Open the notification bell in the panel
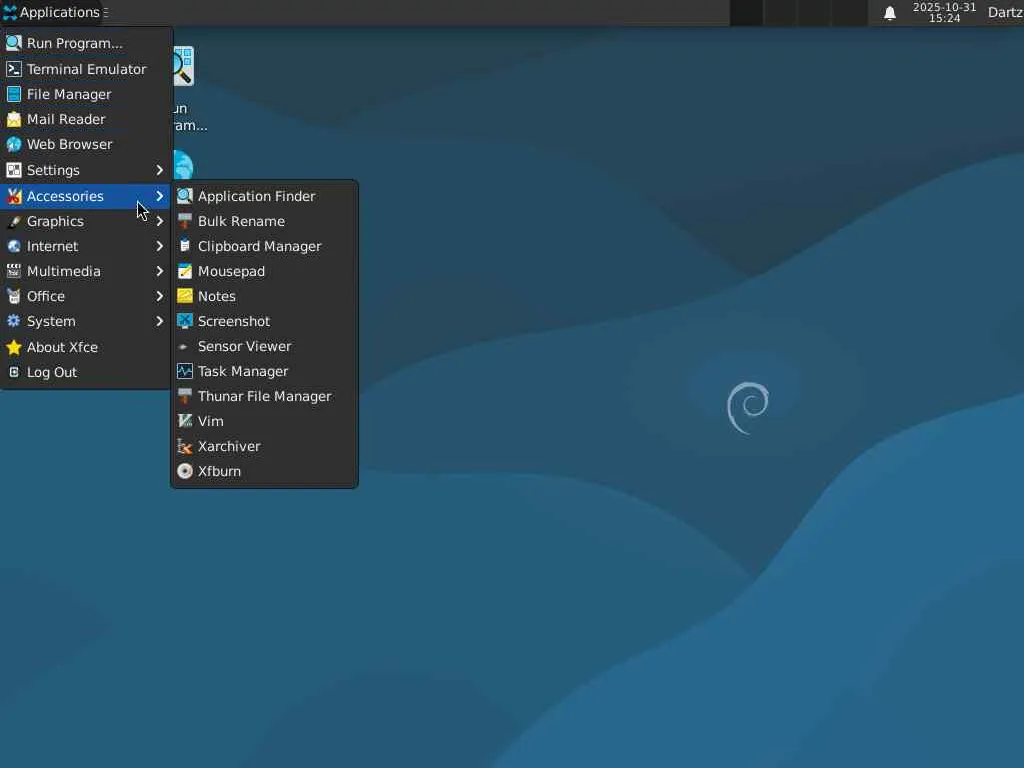This screenshot has width=1024, height=768. pos(889,13)
